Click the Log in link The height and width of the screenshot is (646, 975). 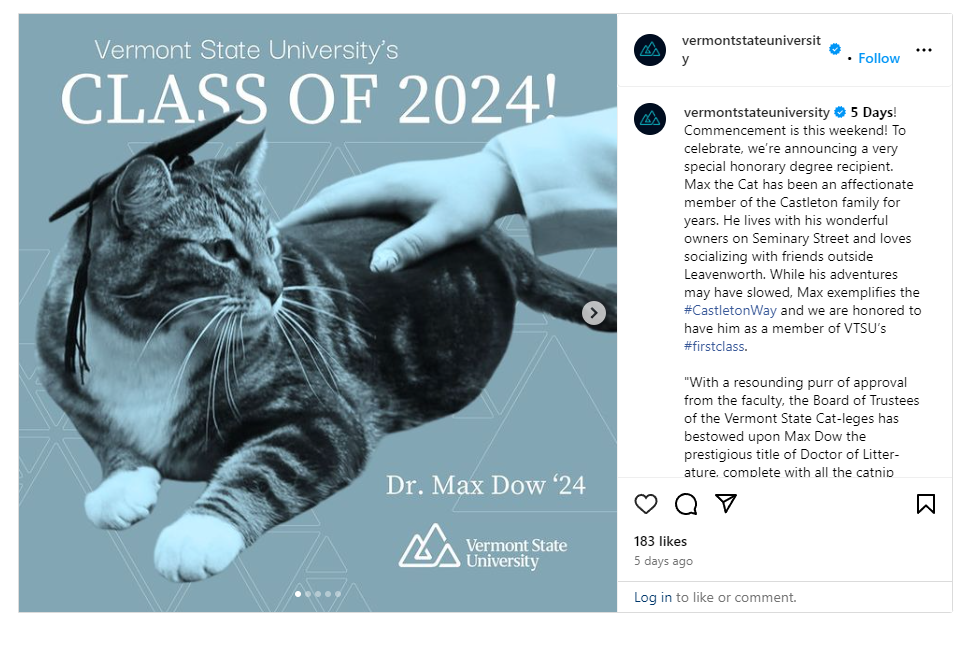coord(653,597)
